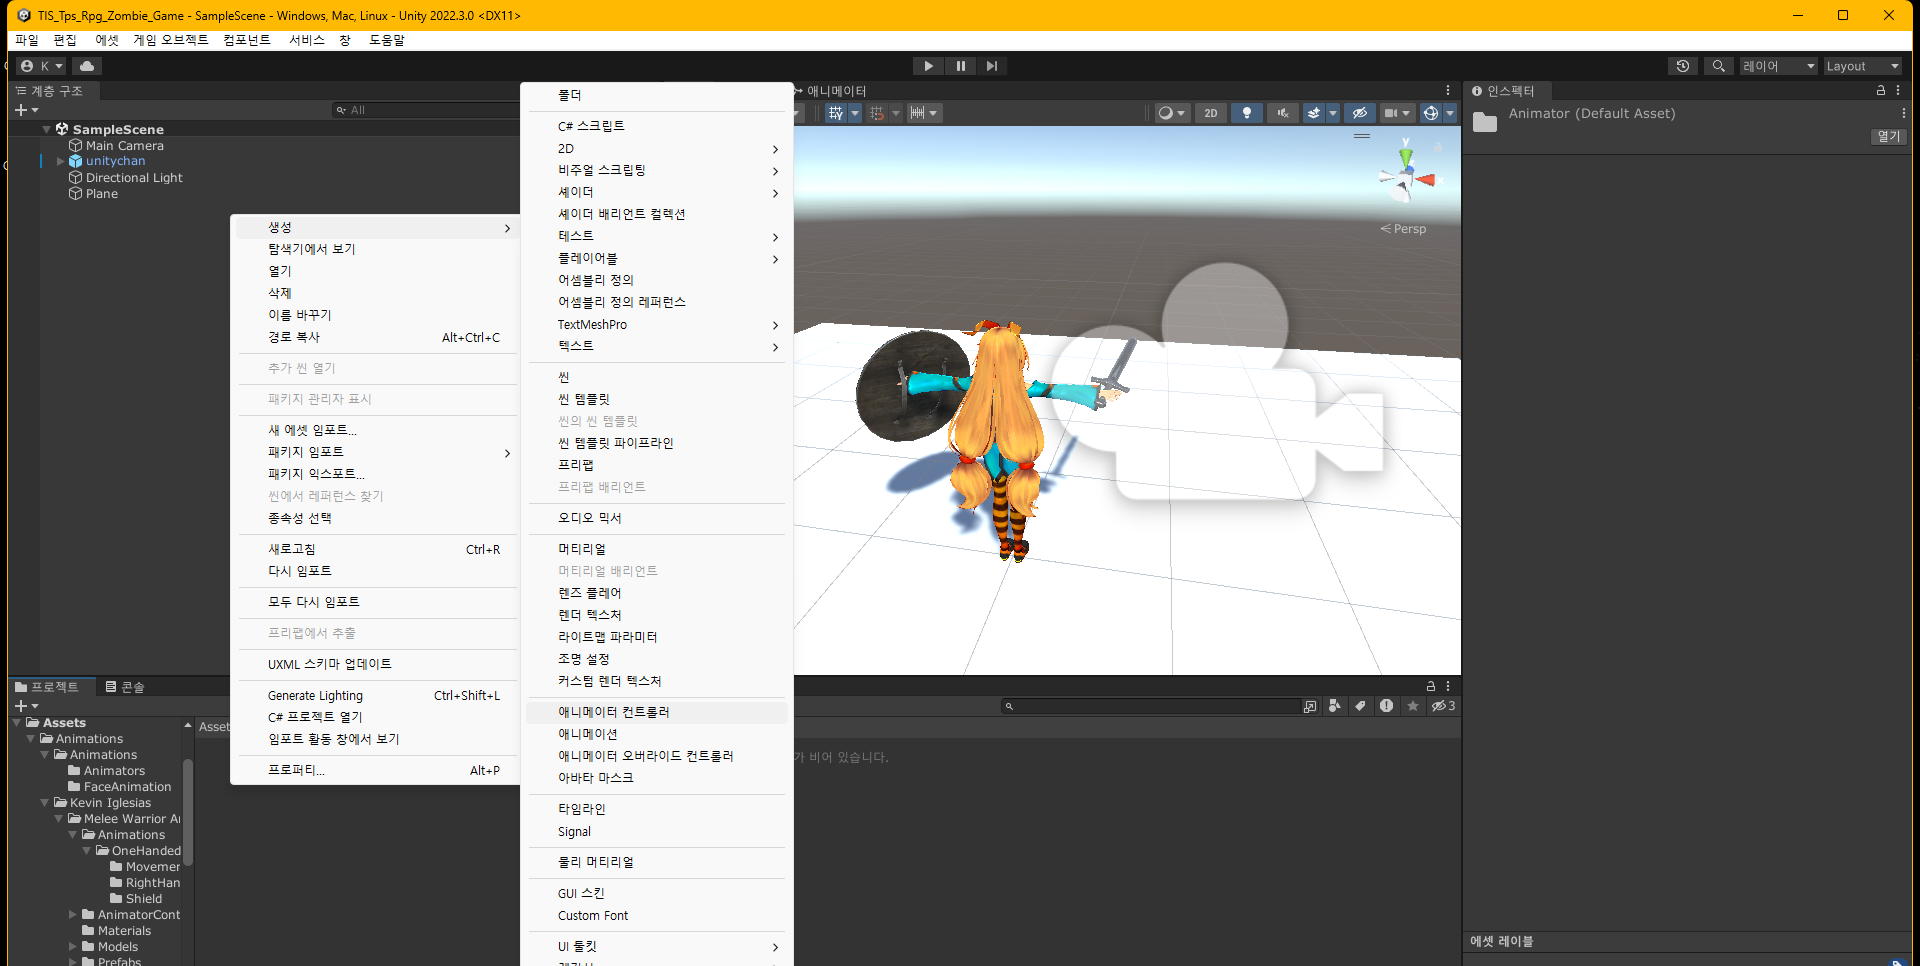Open Inspector panel more options
The image size is (1920, 966).
coord(1898,90)
